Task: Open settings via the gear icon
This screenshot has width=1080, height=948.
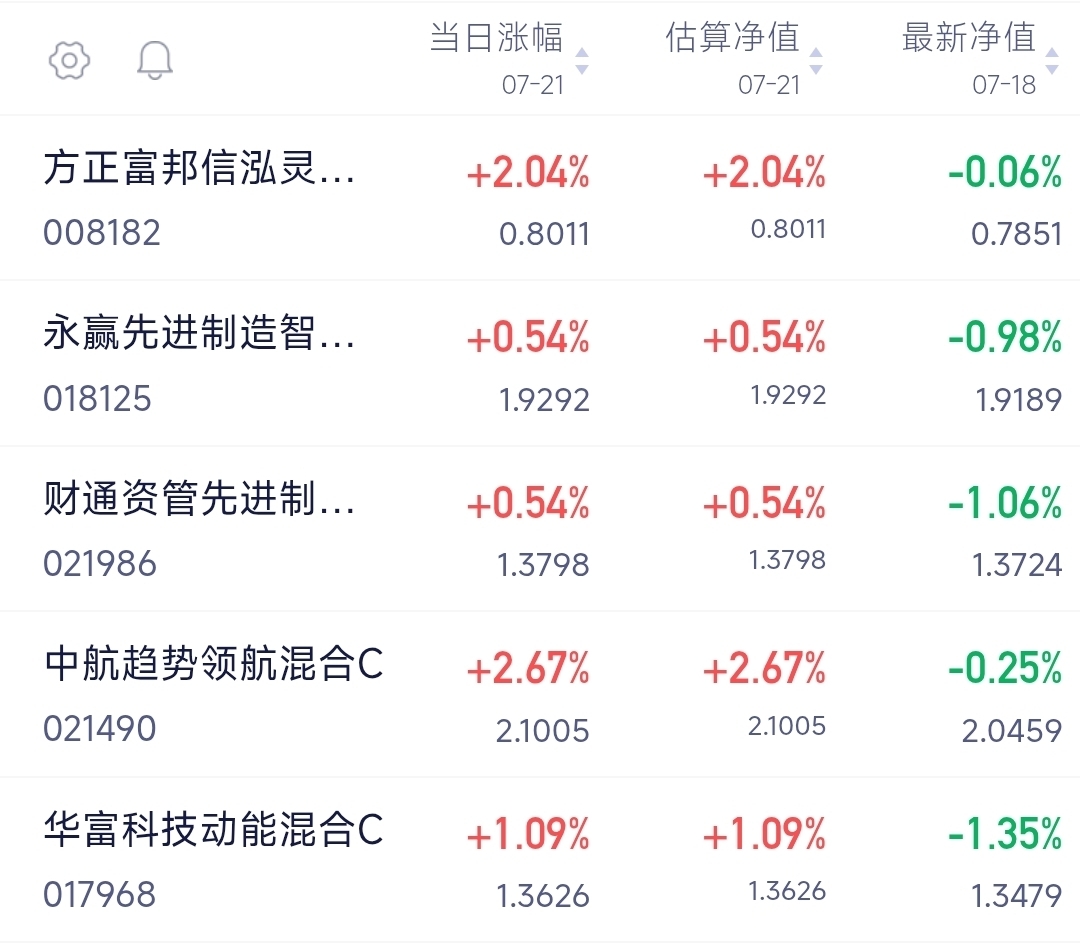Action: tap(70, 61)
